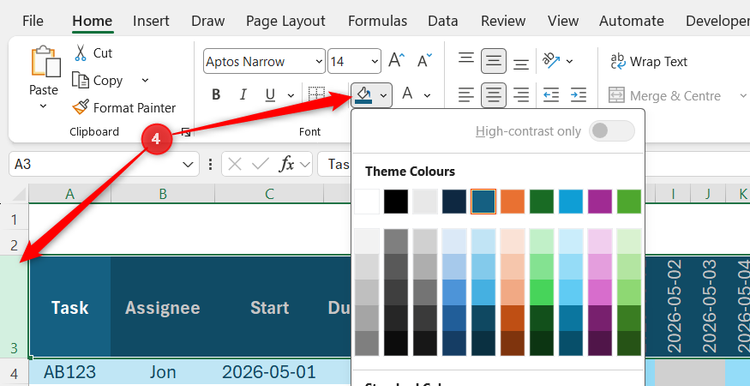Open the Page Layout tab
750x386 pixels.
pyautogui.click(x=286, y=21)
